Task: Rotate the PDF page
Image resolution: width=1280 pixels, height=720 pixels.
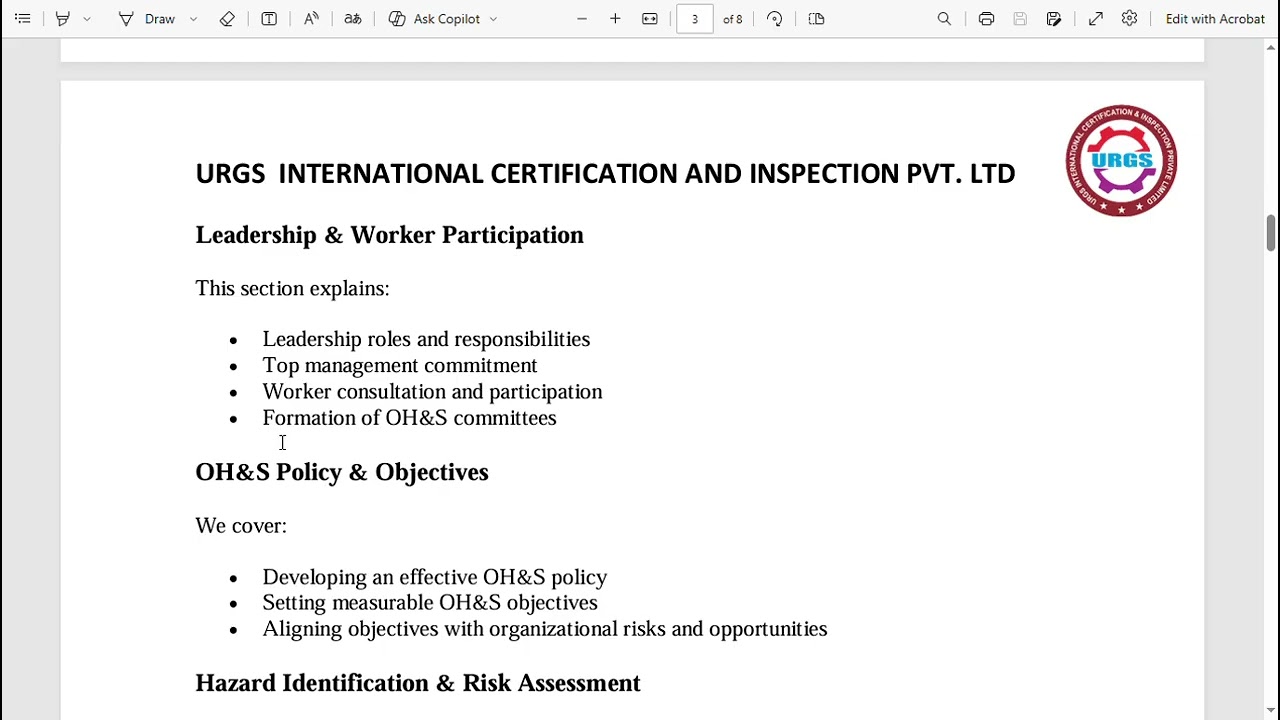Action: (774, 19)
